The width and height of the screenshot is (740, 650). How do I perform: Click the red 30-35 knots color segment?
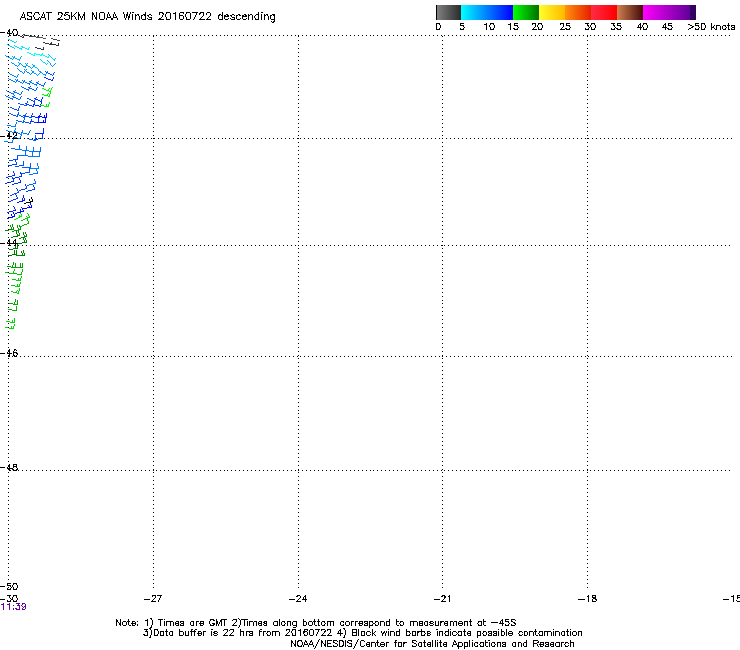tap(604, 12)
